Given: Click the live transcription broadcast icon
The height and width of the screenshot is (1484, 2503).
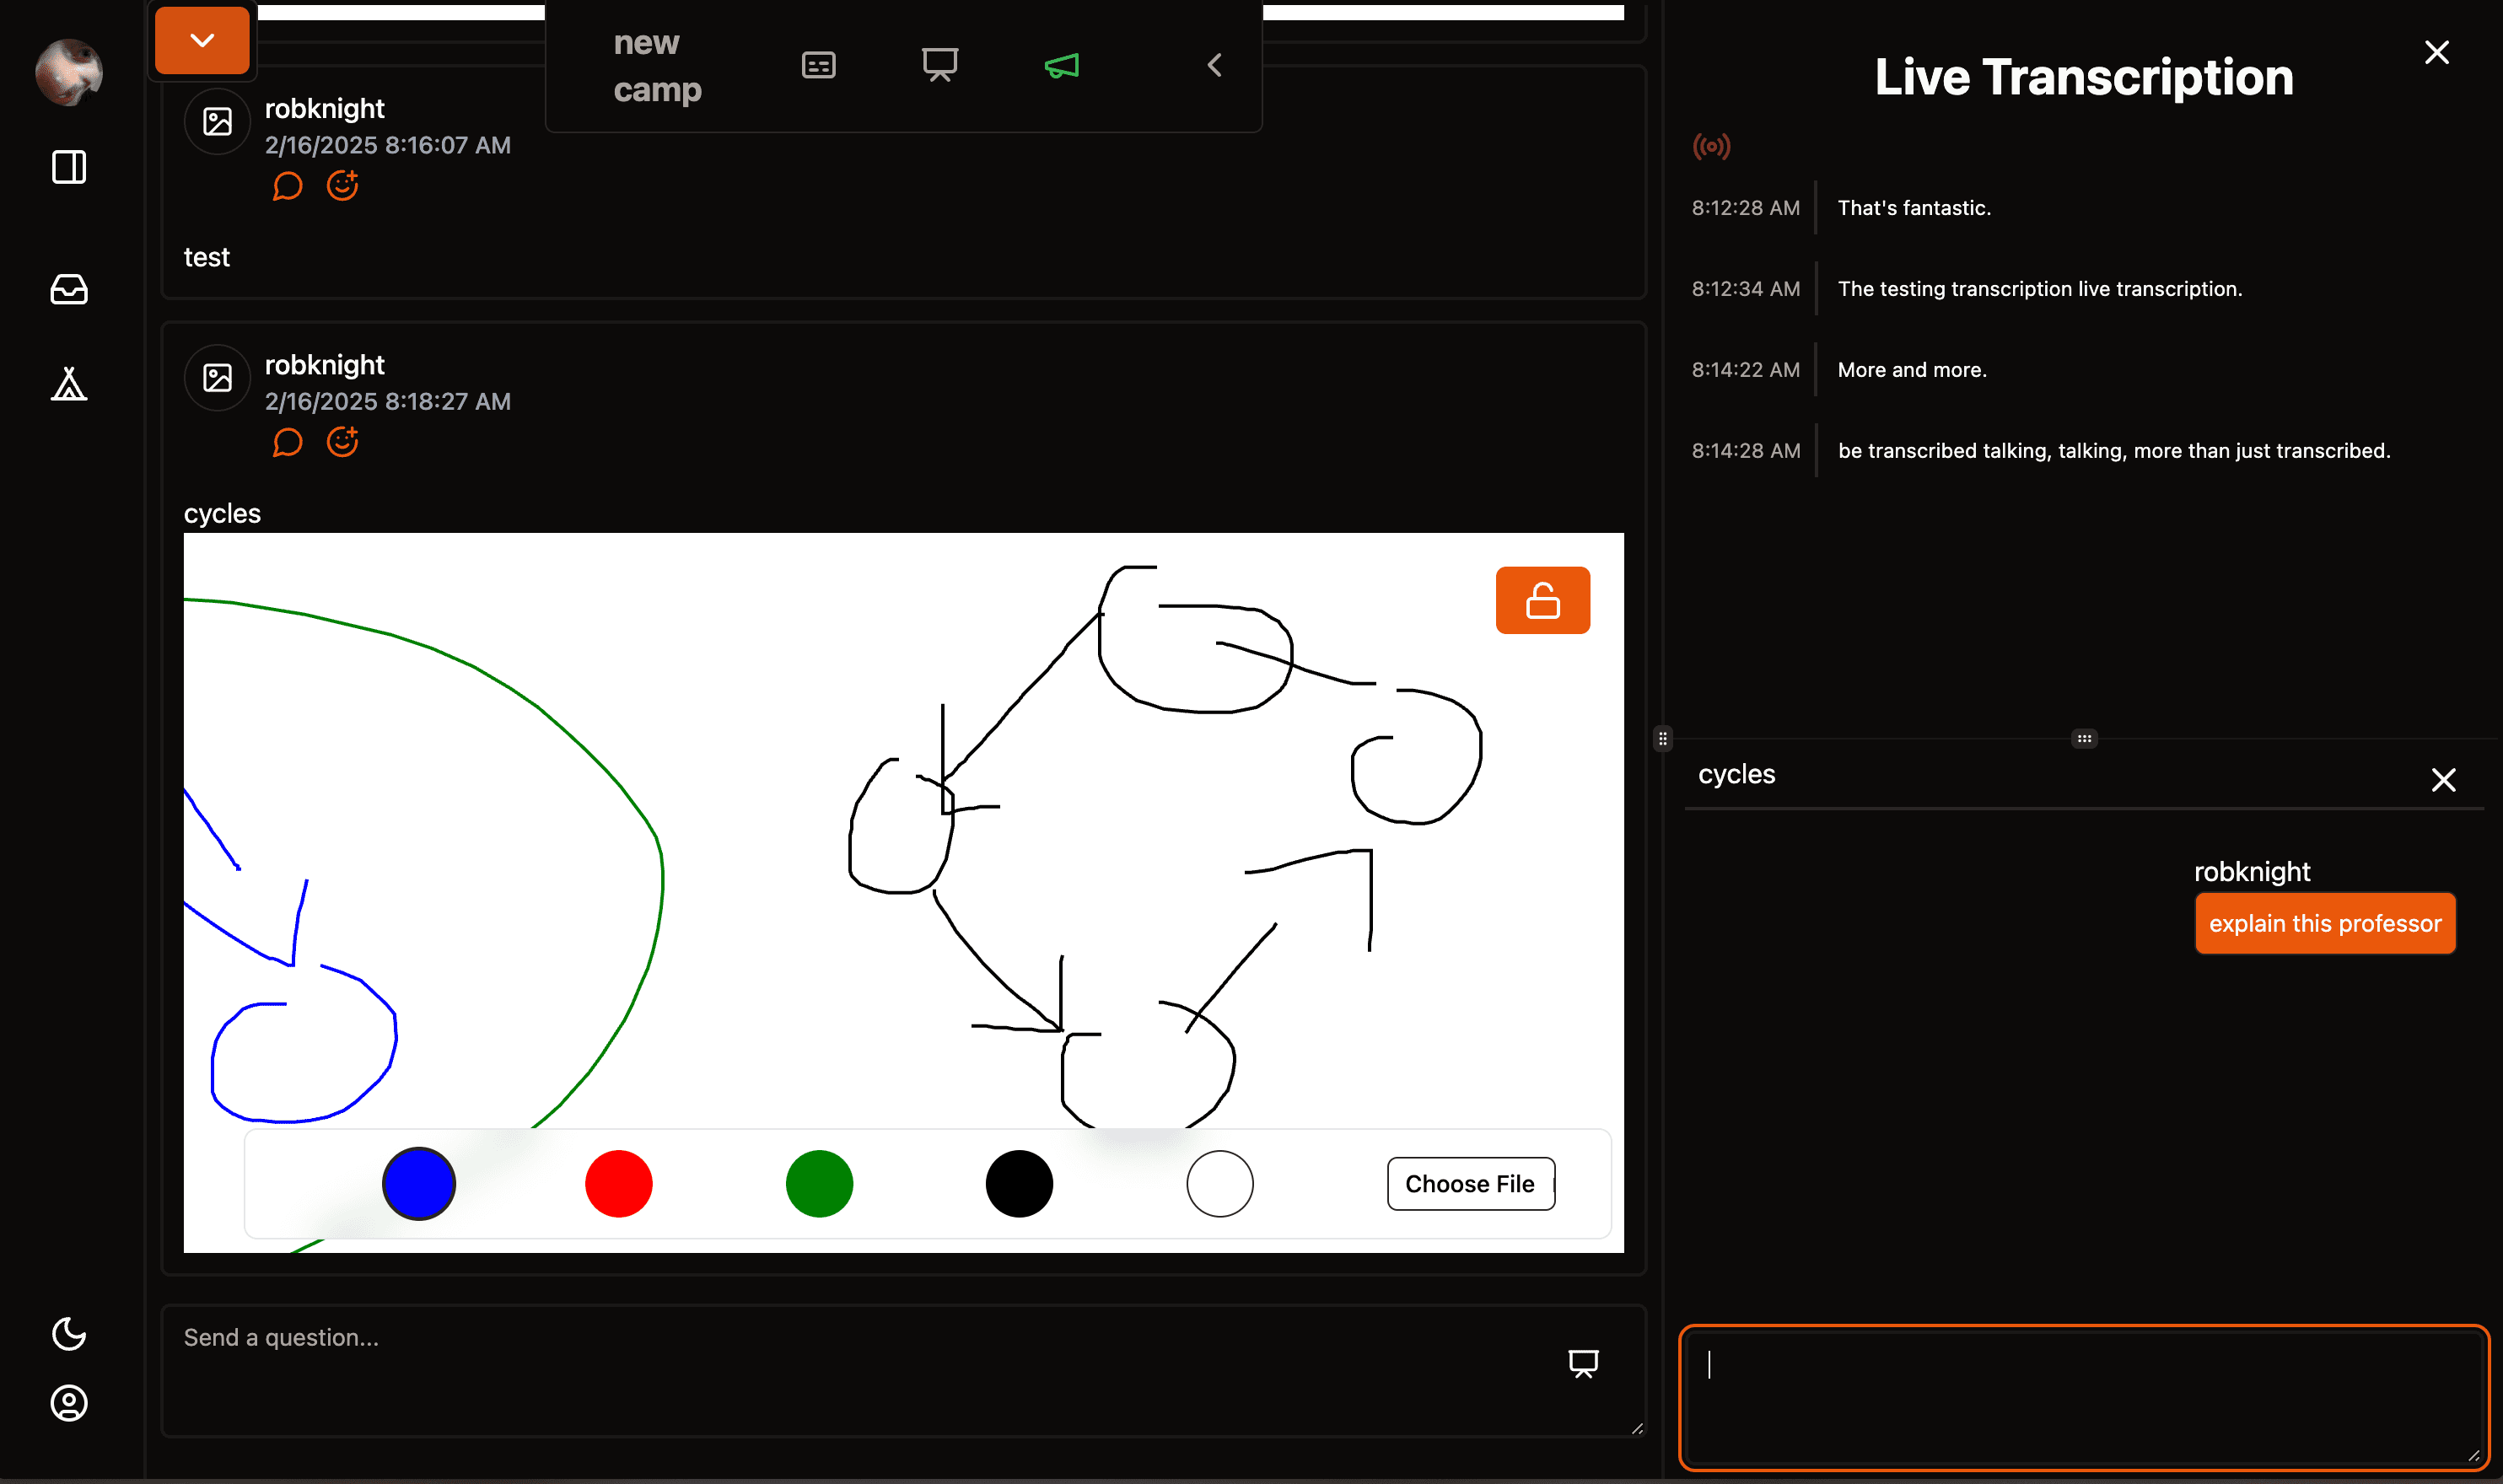Looking at the screenshot, I should tap(1712, 145).
